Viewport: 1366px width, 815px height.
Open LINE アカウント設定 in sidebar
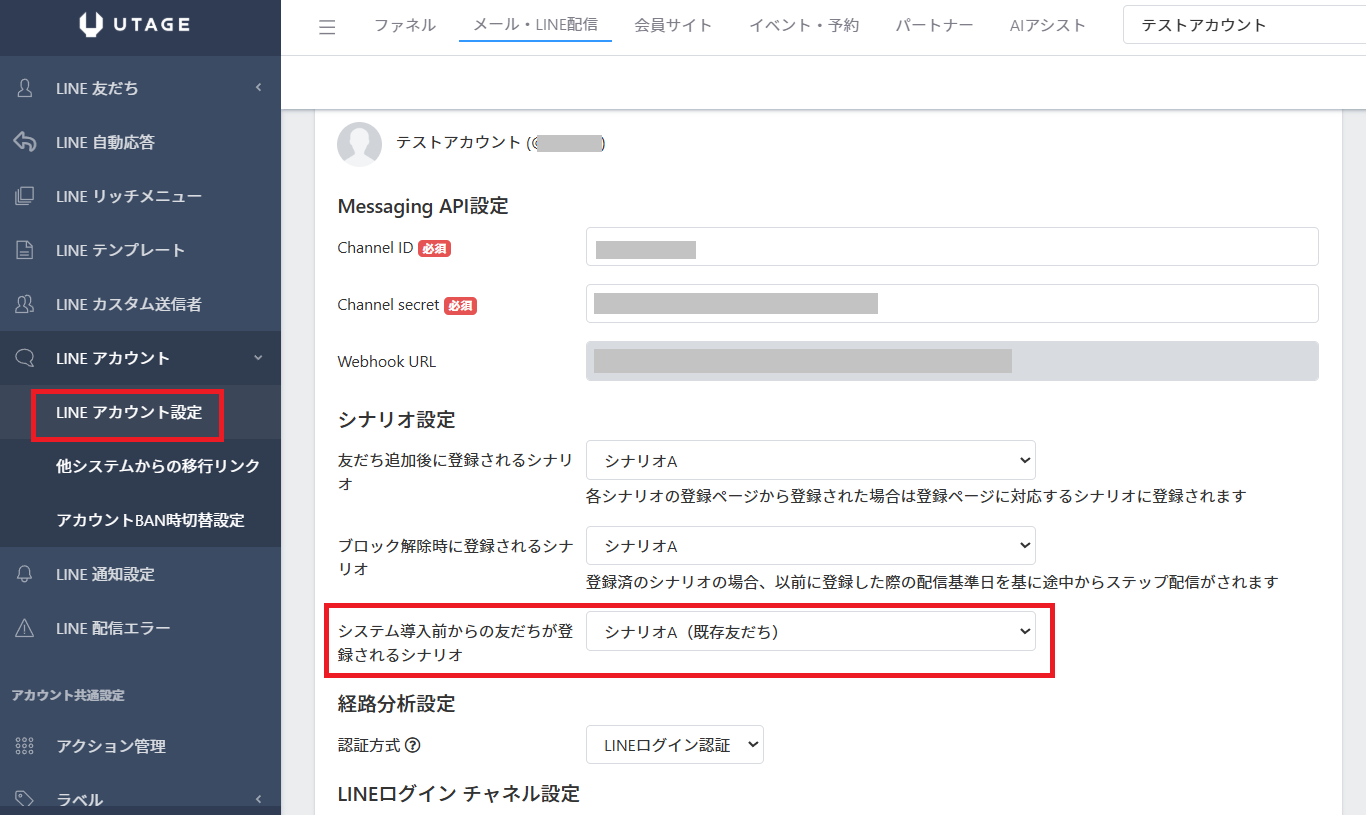click(x=129, y=412)
